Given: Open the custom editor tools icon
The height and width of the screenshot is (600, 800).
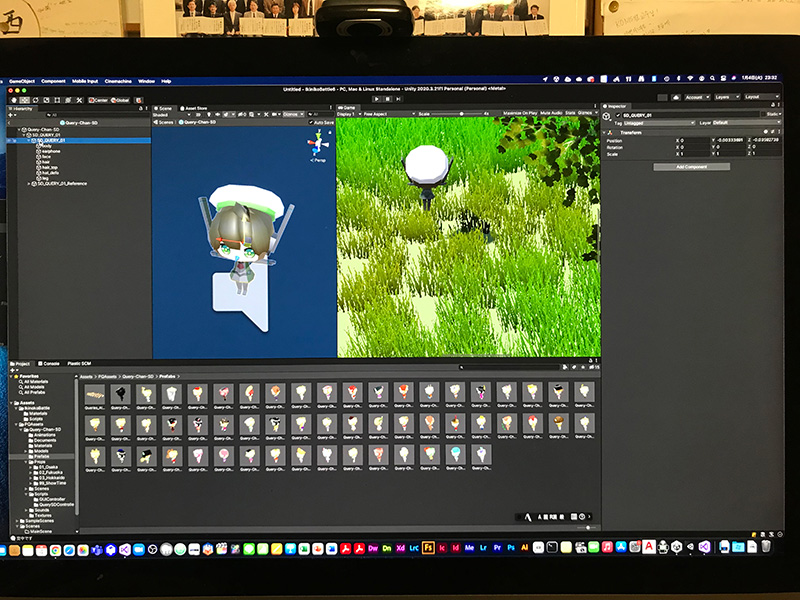Looking at the screenshot, I should click(79, 100).
